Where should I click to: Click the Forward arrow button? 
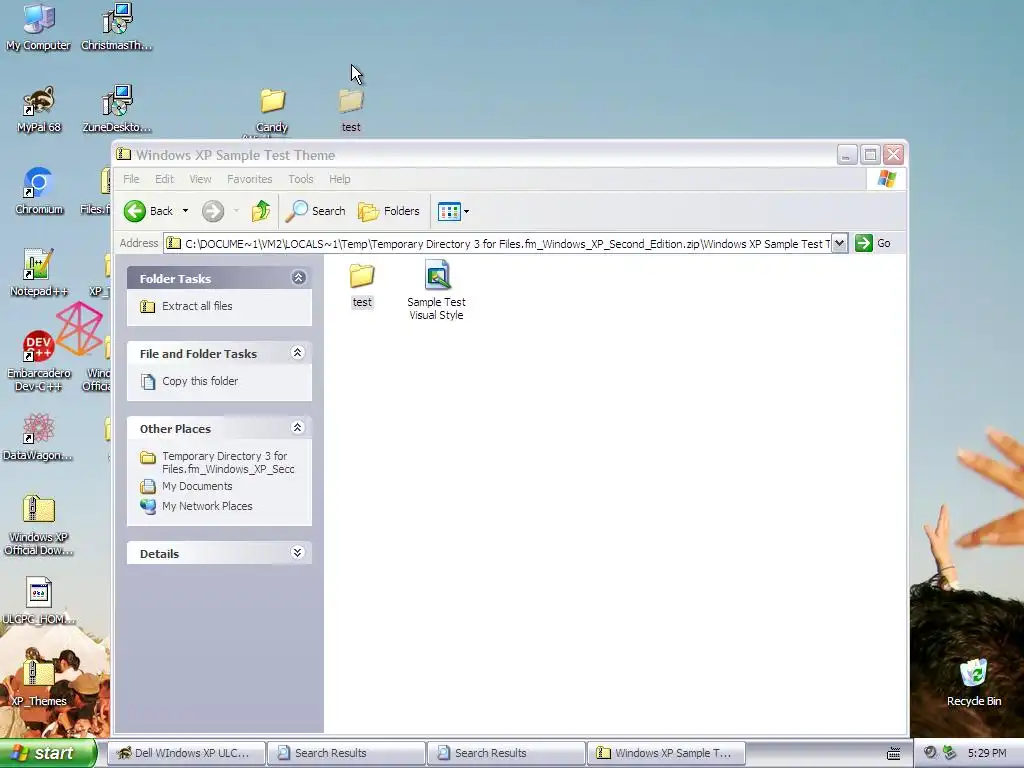(213, 211)
